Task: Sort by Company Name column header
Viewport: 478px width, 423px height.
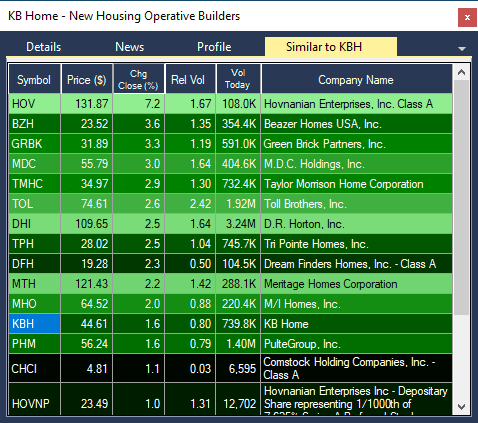Action: [356, 79]
